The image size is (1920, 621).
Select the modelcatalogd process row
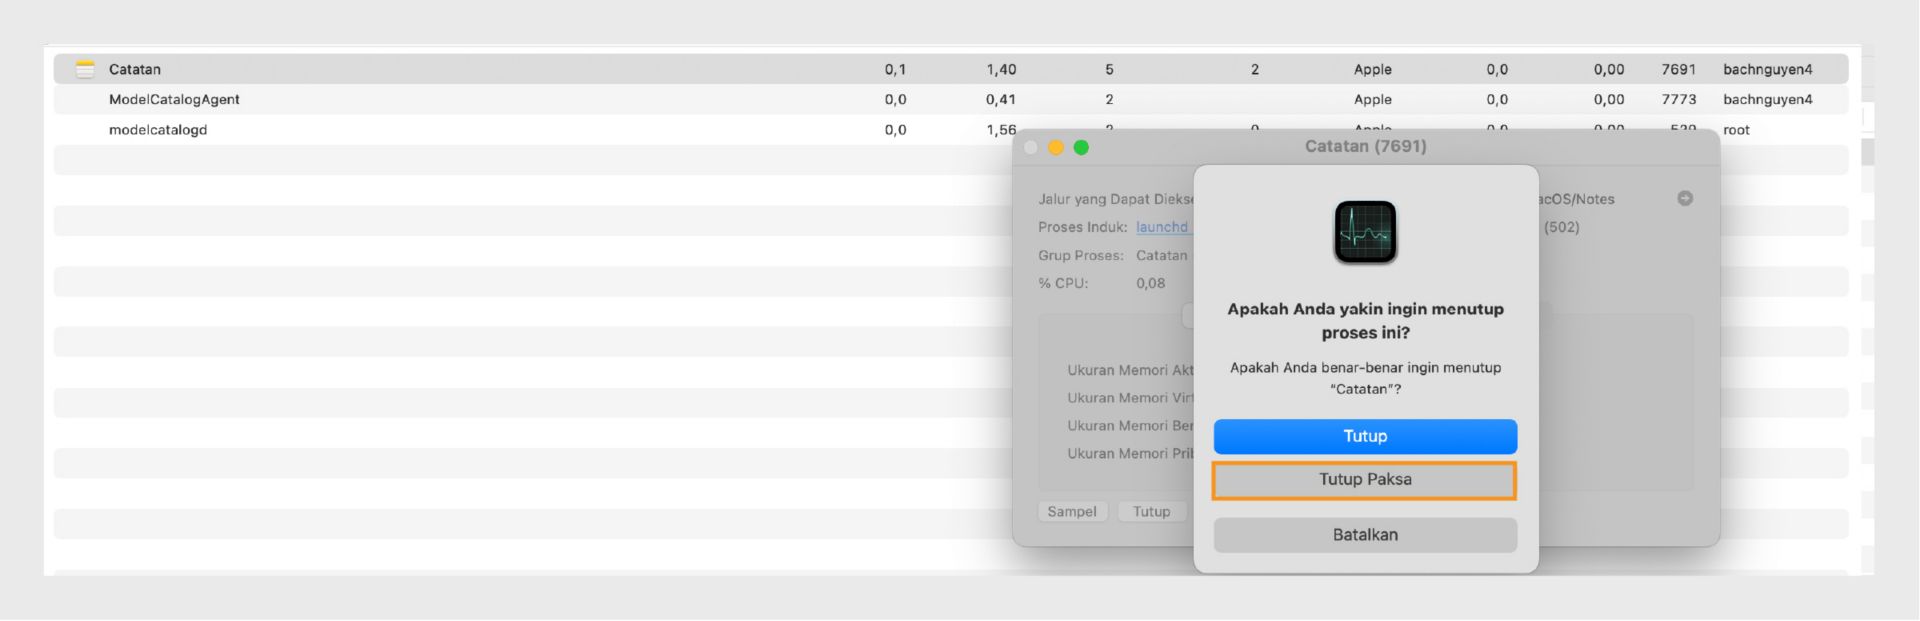(950, 129)
